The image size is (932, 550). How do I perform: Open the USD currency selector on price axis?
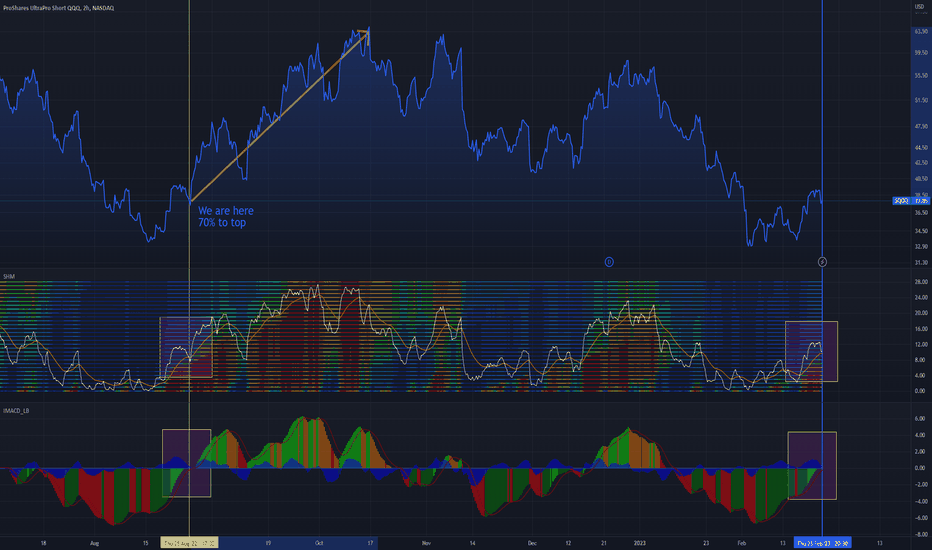pos(920,7)
